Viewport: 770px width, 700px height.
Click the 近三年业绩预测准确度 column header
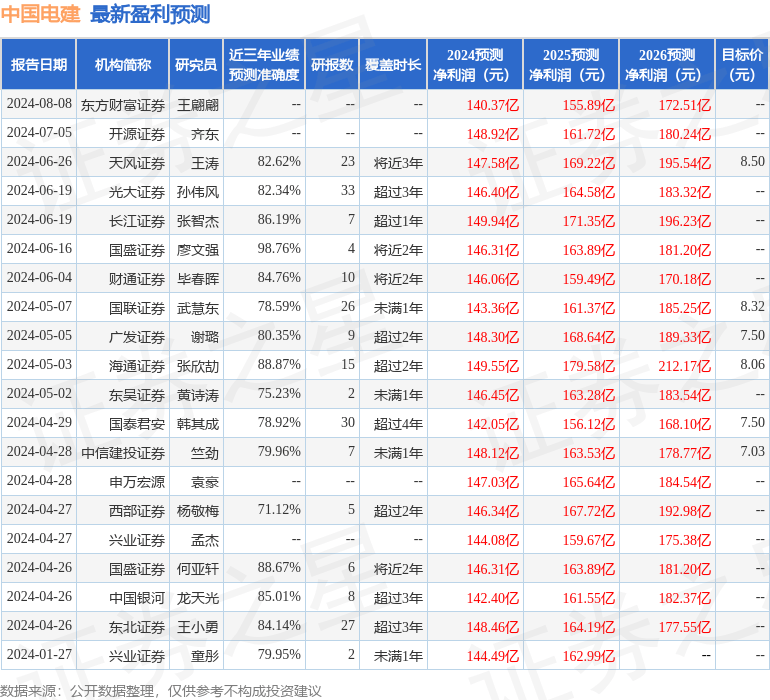tap(264, 65)
